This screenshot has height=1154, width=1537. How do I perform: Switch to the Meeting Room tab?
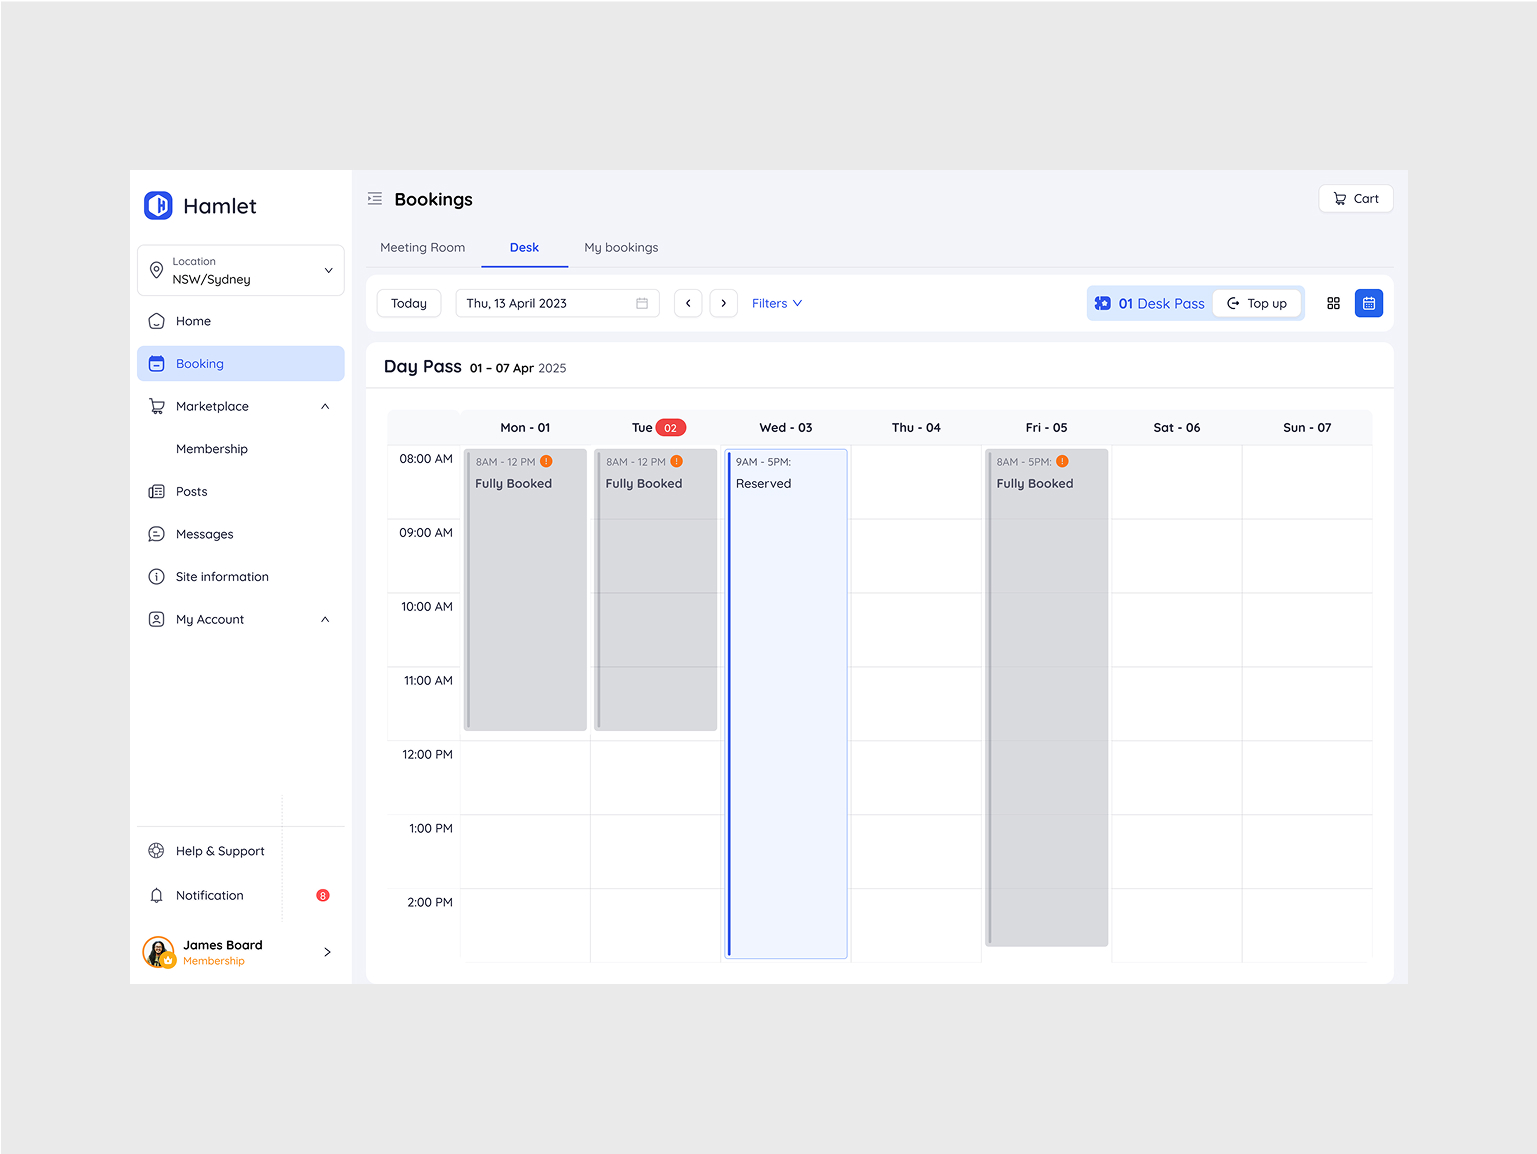coord(422,247)
